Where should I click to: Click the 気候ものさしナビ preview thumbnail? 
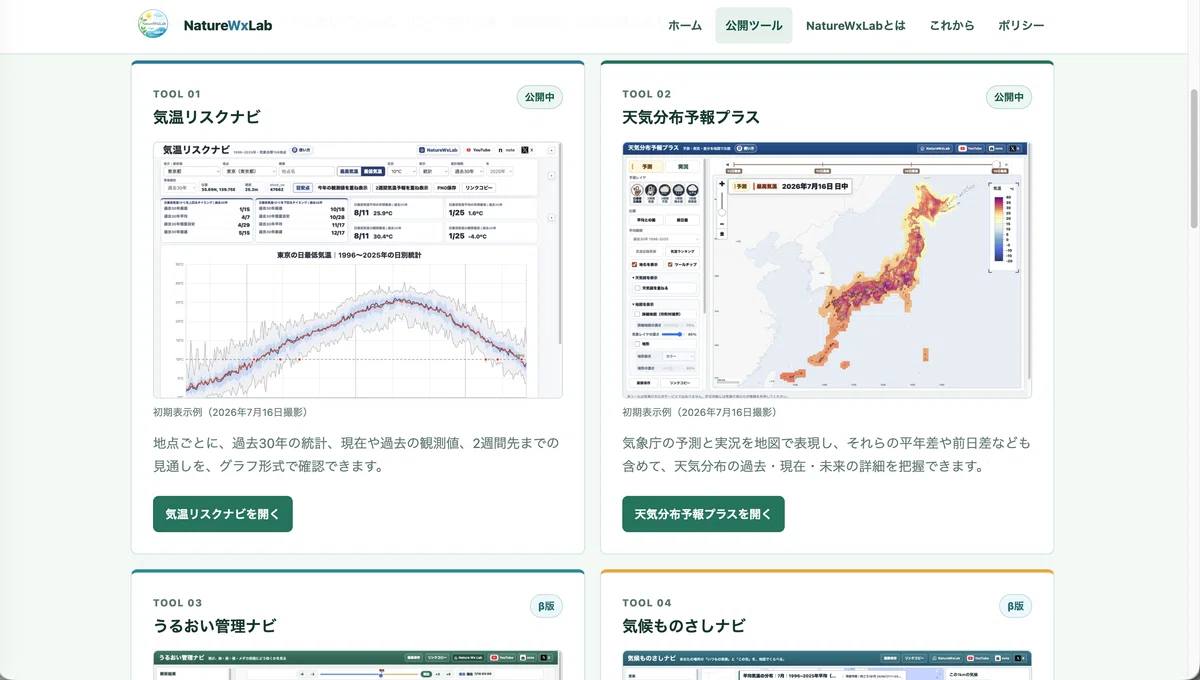(826, 665)
